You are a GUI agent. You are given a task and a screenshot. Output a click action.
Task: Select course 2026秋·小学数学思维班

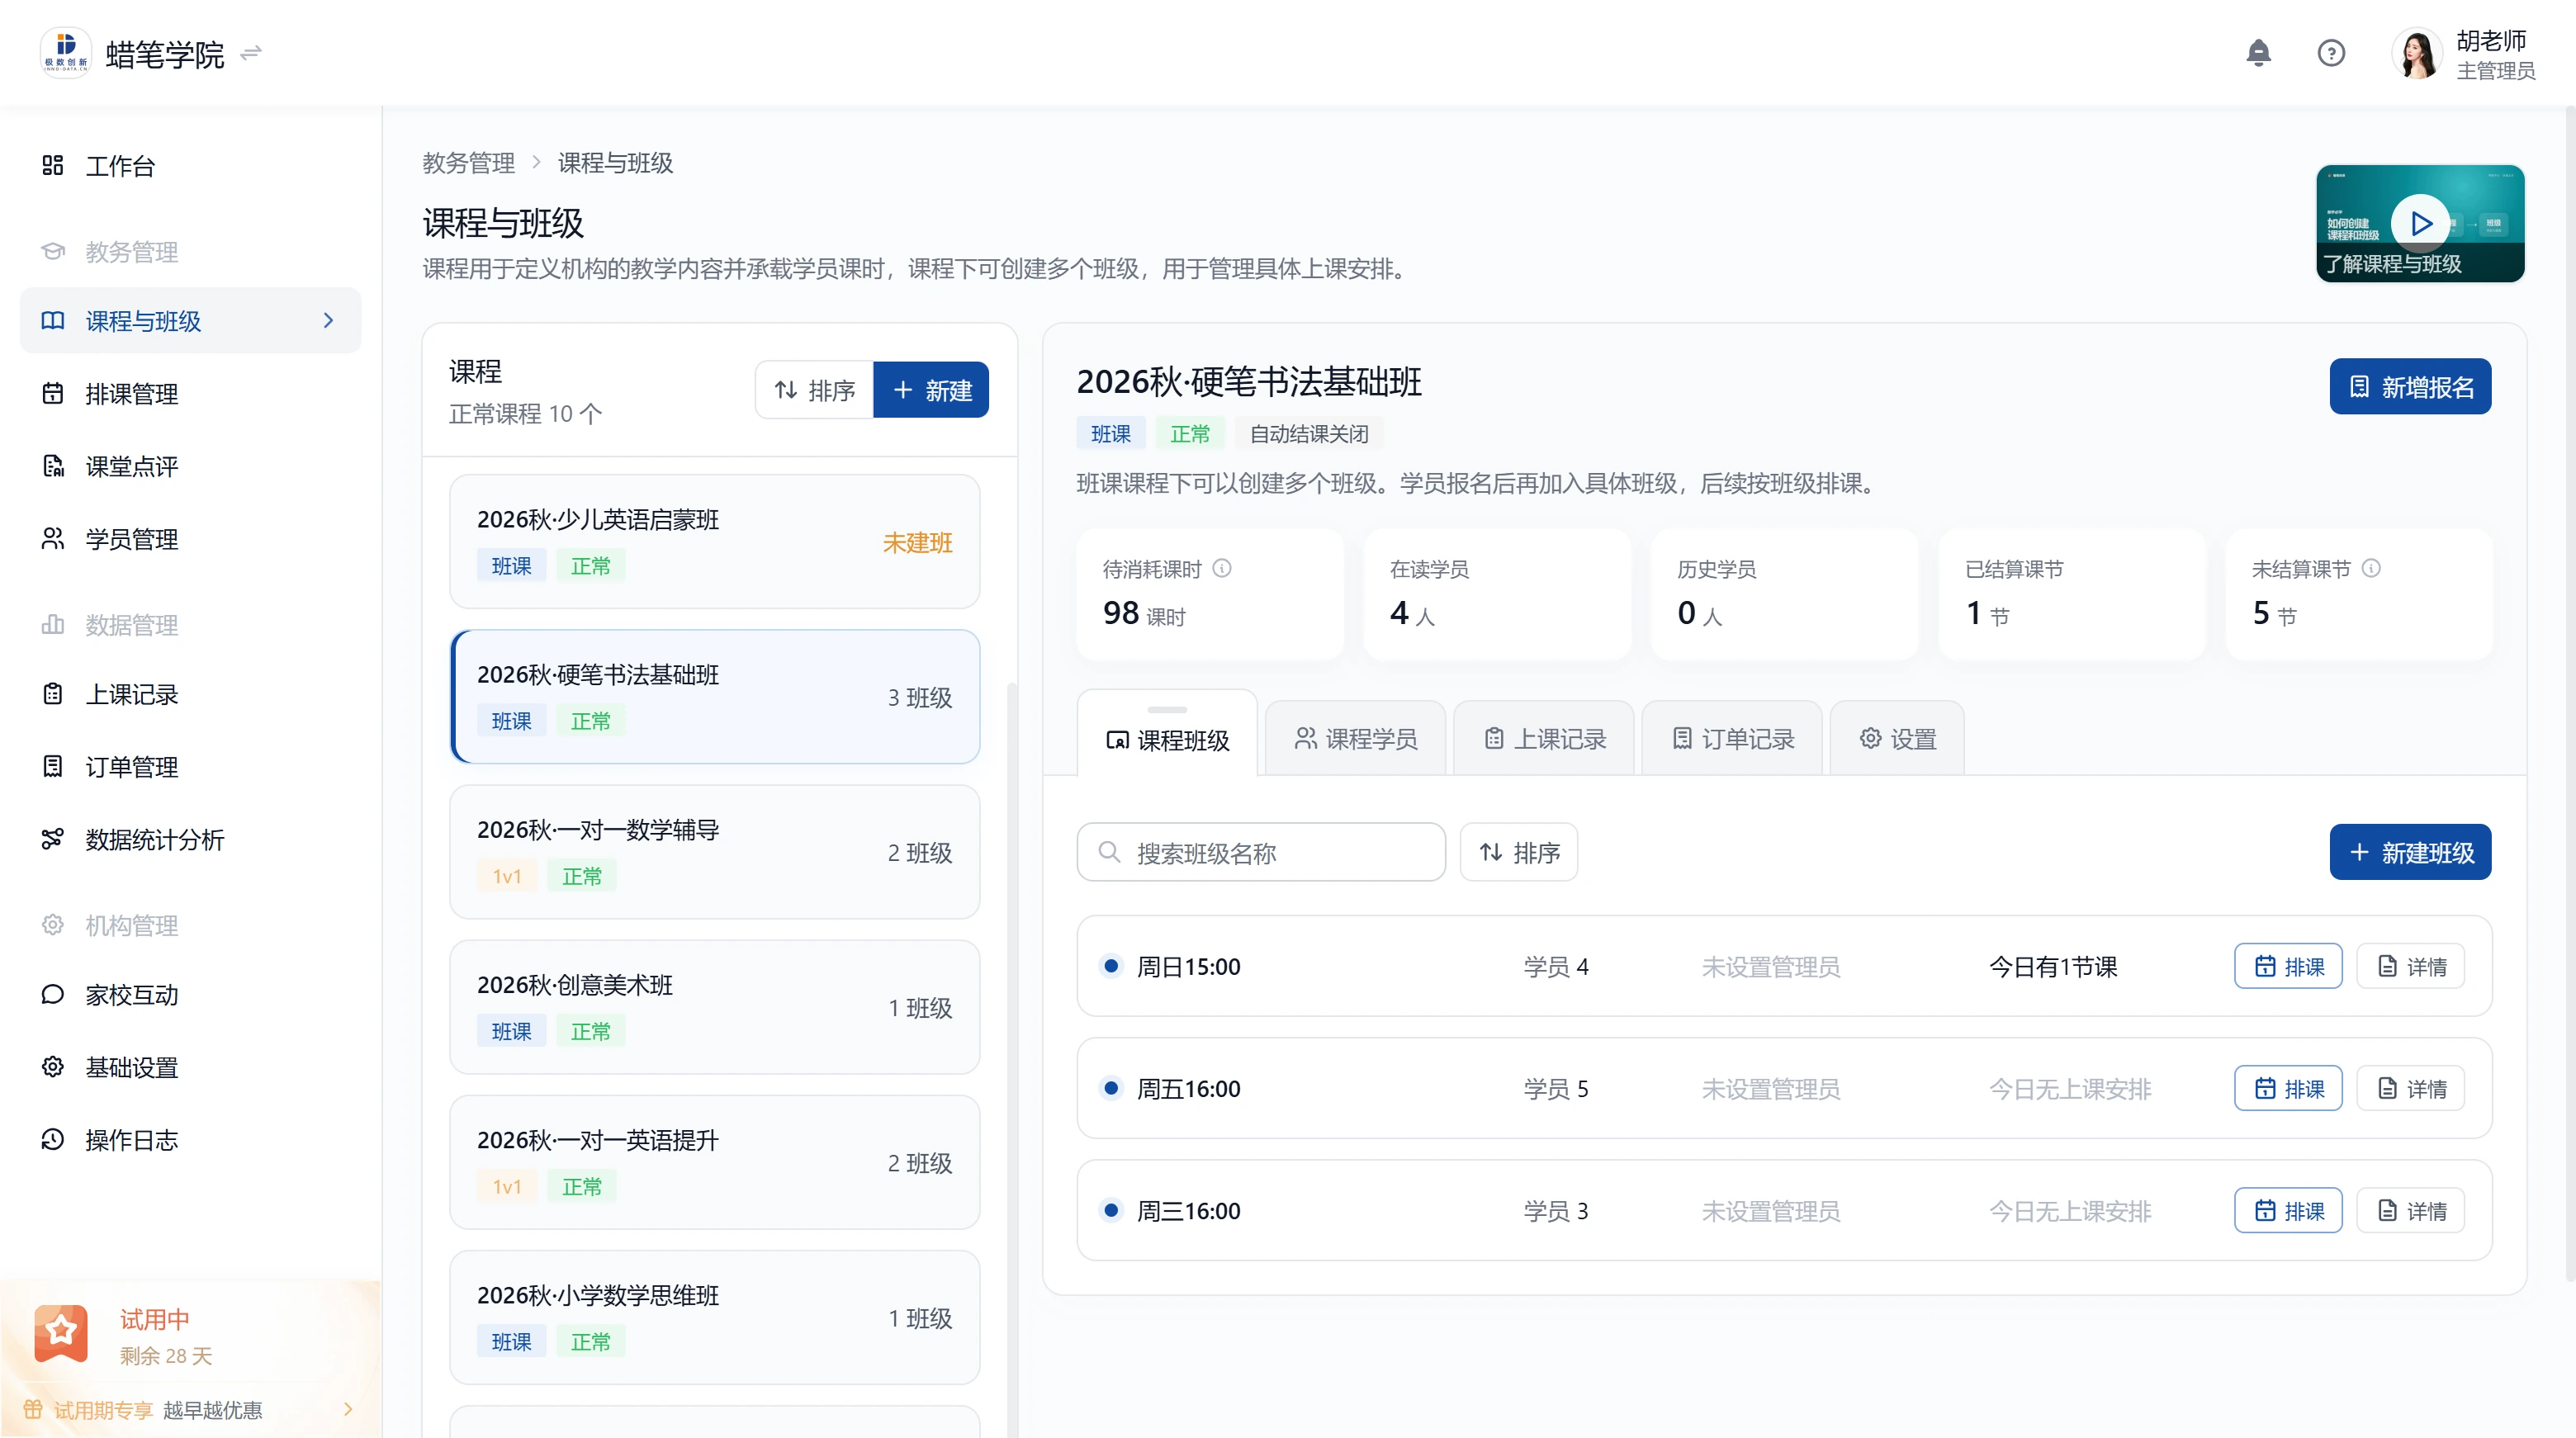coord(715,1317)
